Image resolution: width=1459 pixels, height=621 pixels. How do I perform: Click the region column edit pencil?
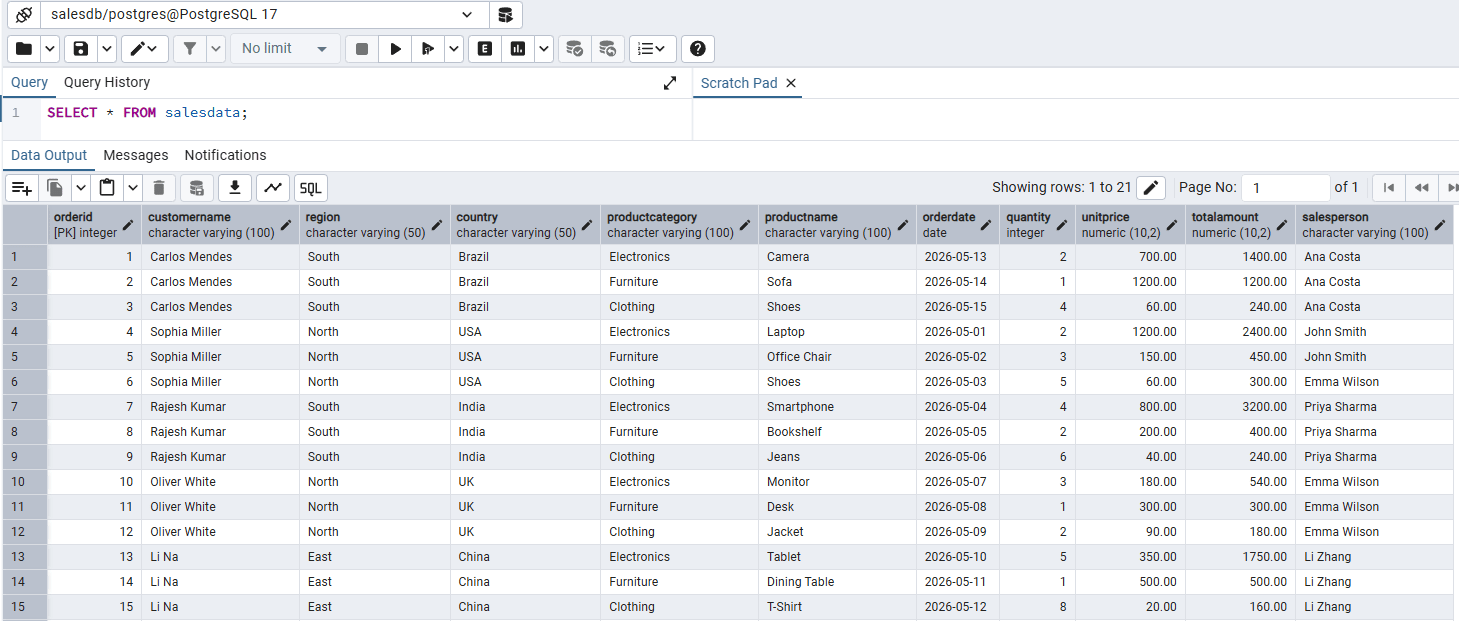[437, 225]
